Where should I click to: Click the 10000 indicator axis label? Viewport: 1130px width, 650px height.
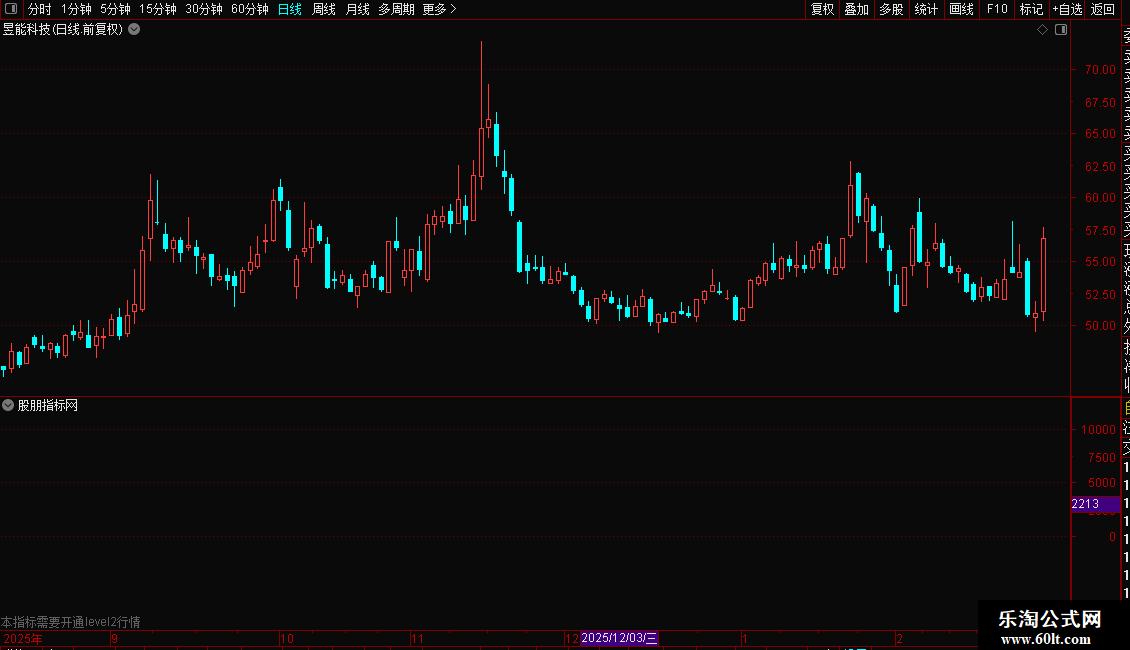1098,429
